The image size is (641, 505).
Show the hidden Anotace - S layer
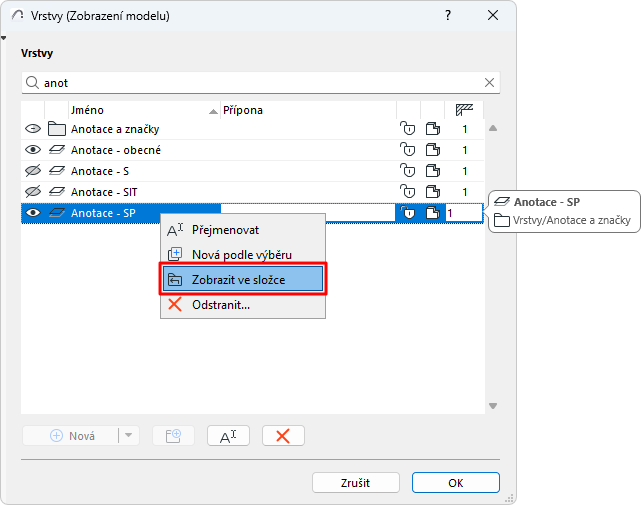point(33,171)
